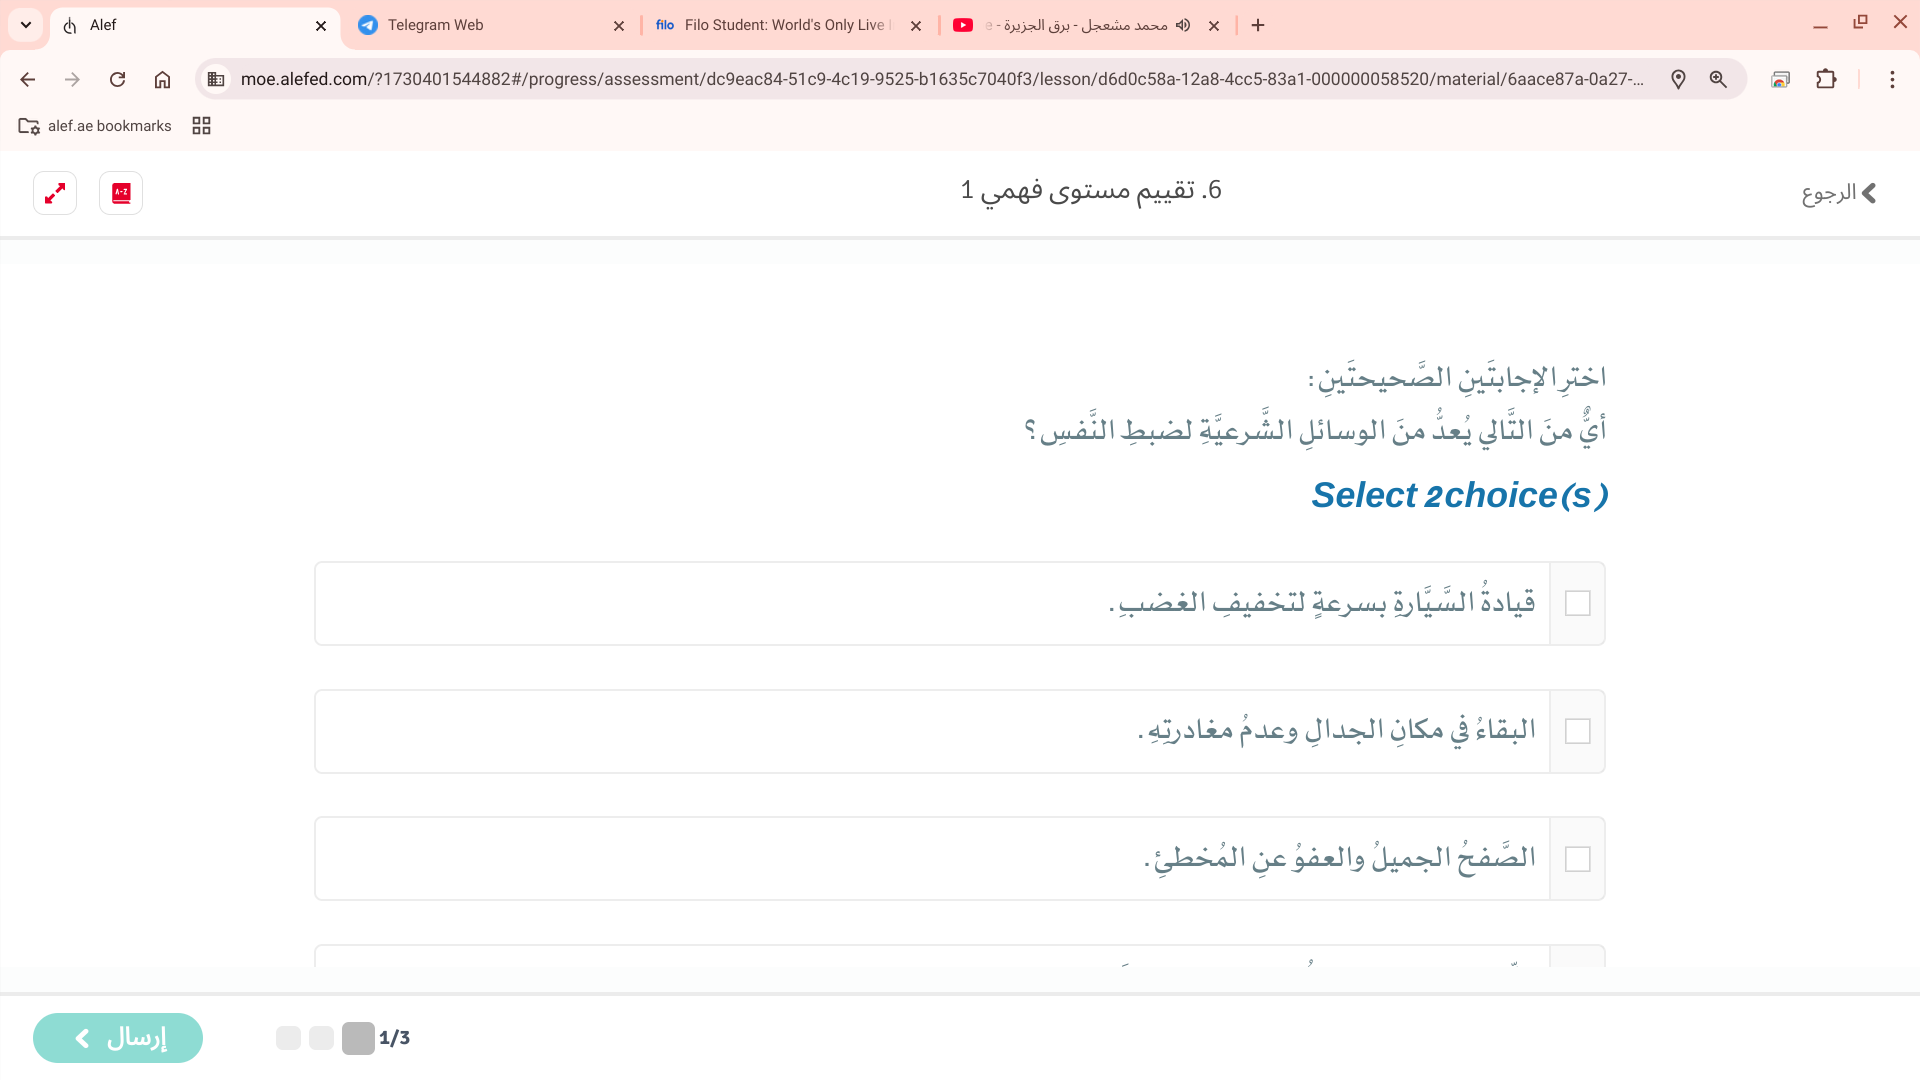Image resolution: width=1920 pixels, height=1080 pixels.
Task: Open the bookmarks grid launcher
Action: pyautogui.click(x=201, y=125)
